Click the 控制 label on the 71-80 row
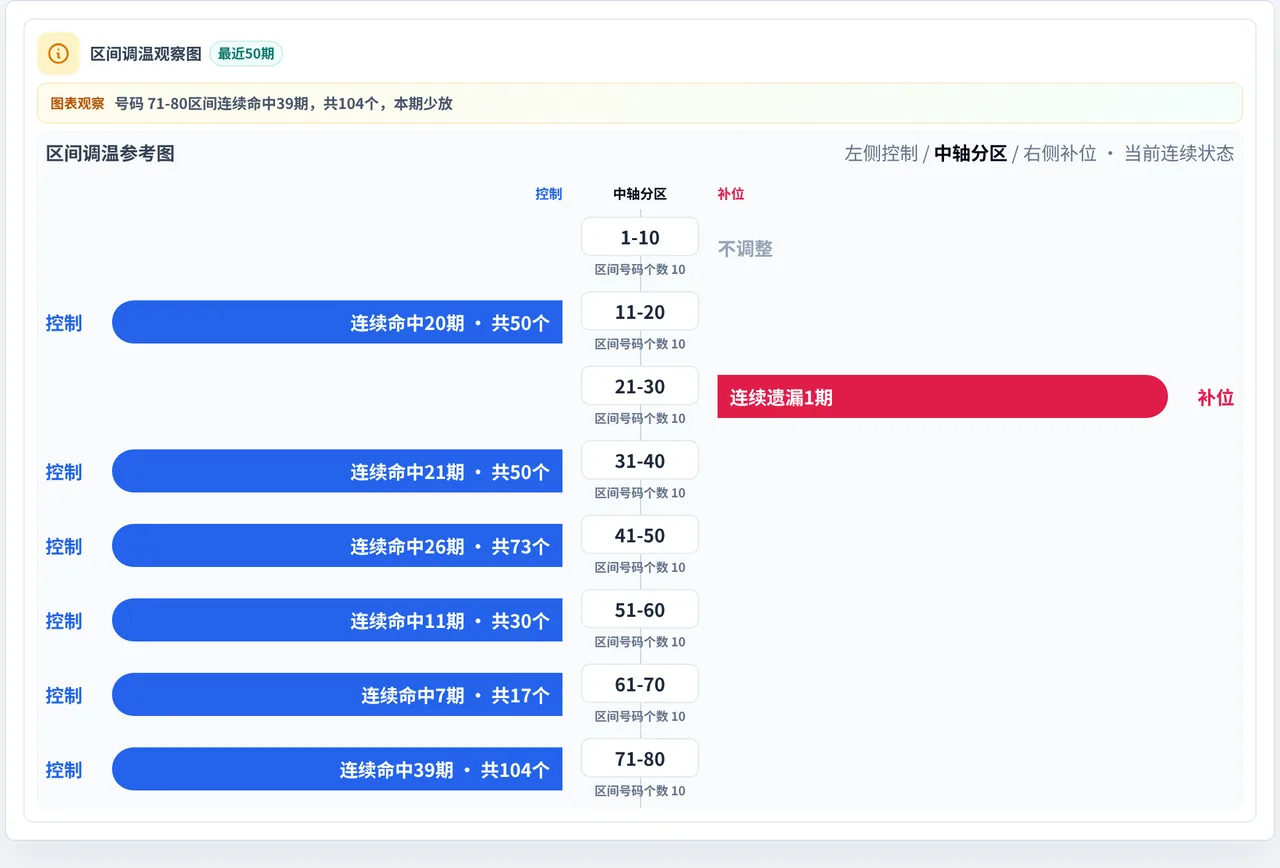 click(64, 770)
